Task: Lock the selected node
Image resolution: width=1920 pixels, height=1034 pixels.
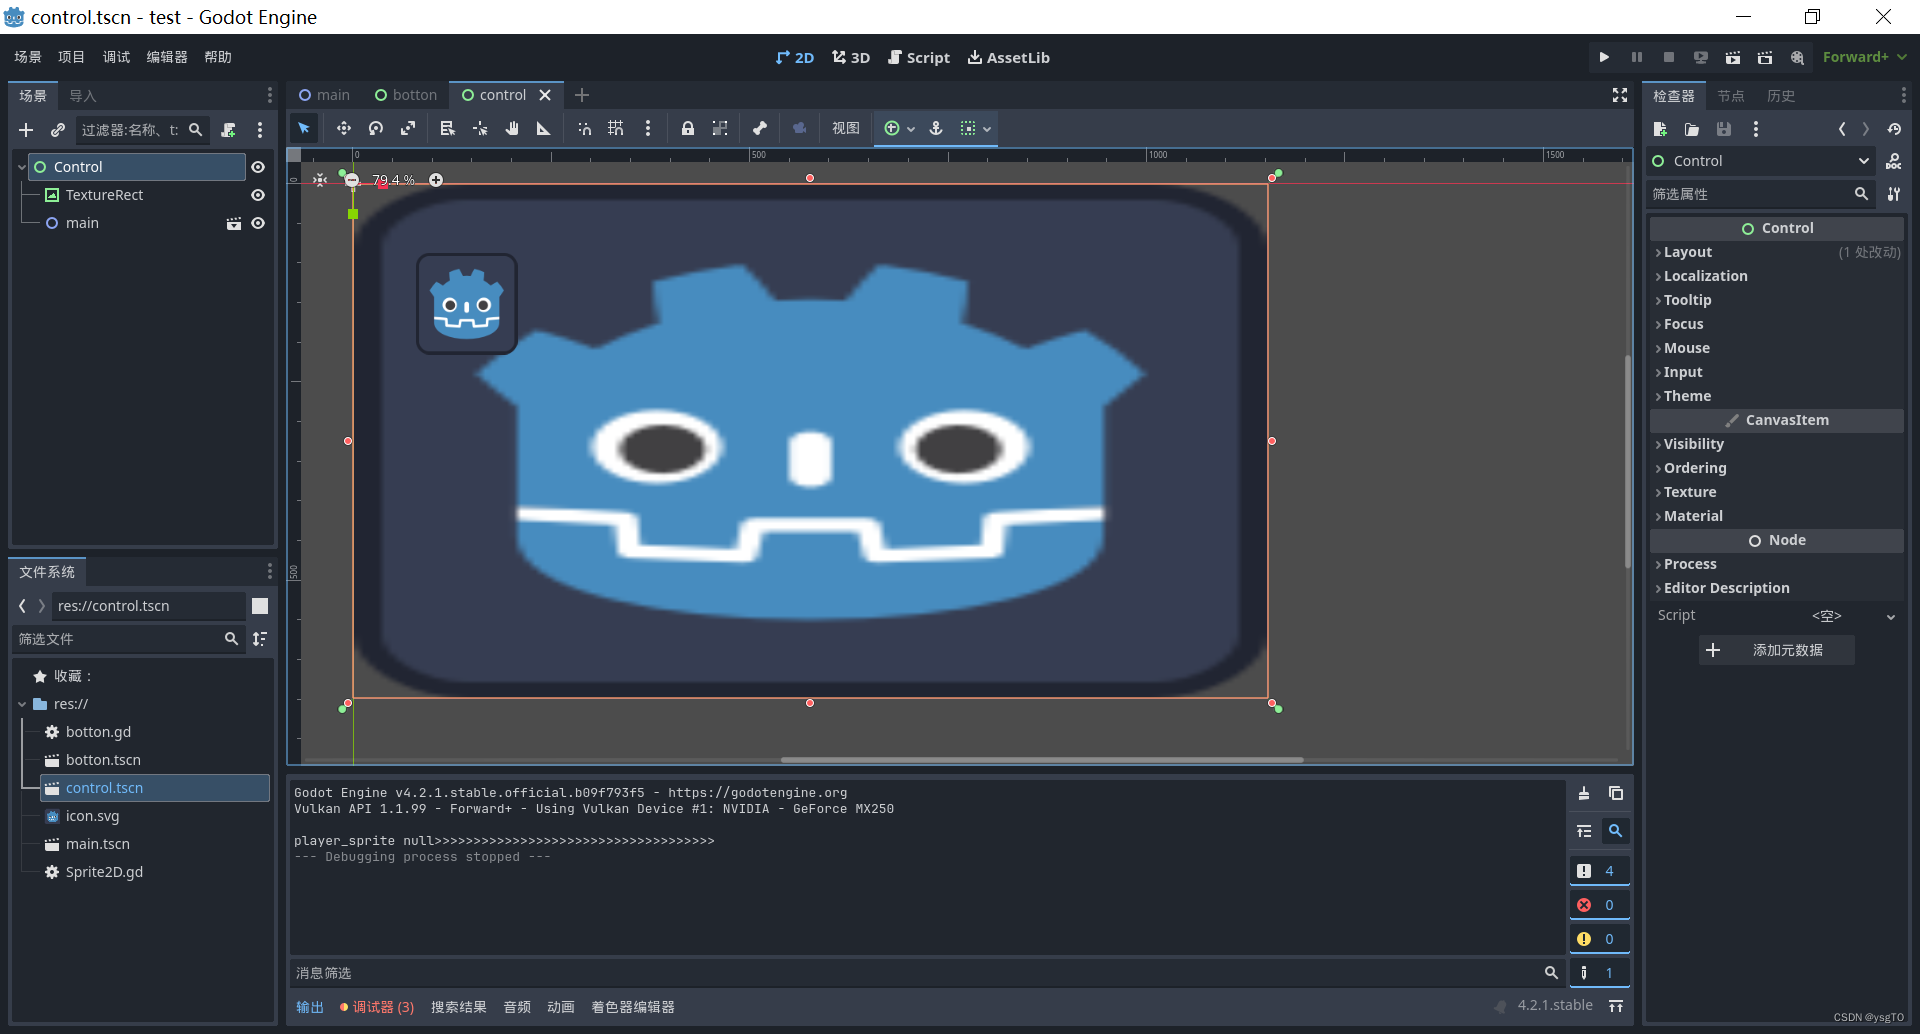Action: [x=688, y=128]
